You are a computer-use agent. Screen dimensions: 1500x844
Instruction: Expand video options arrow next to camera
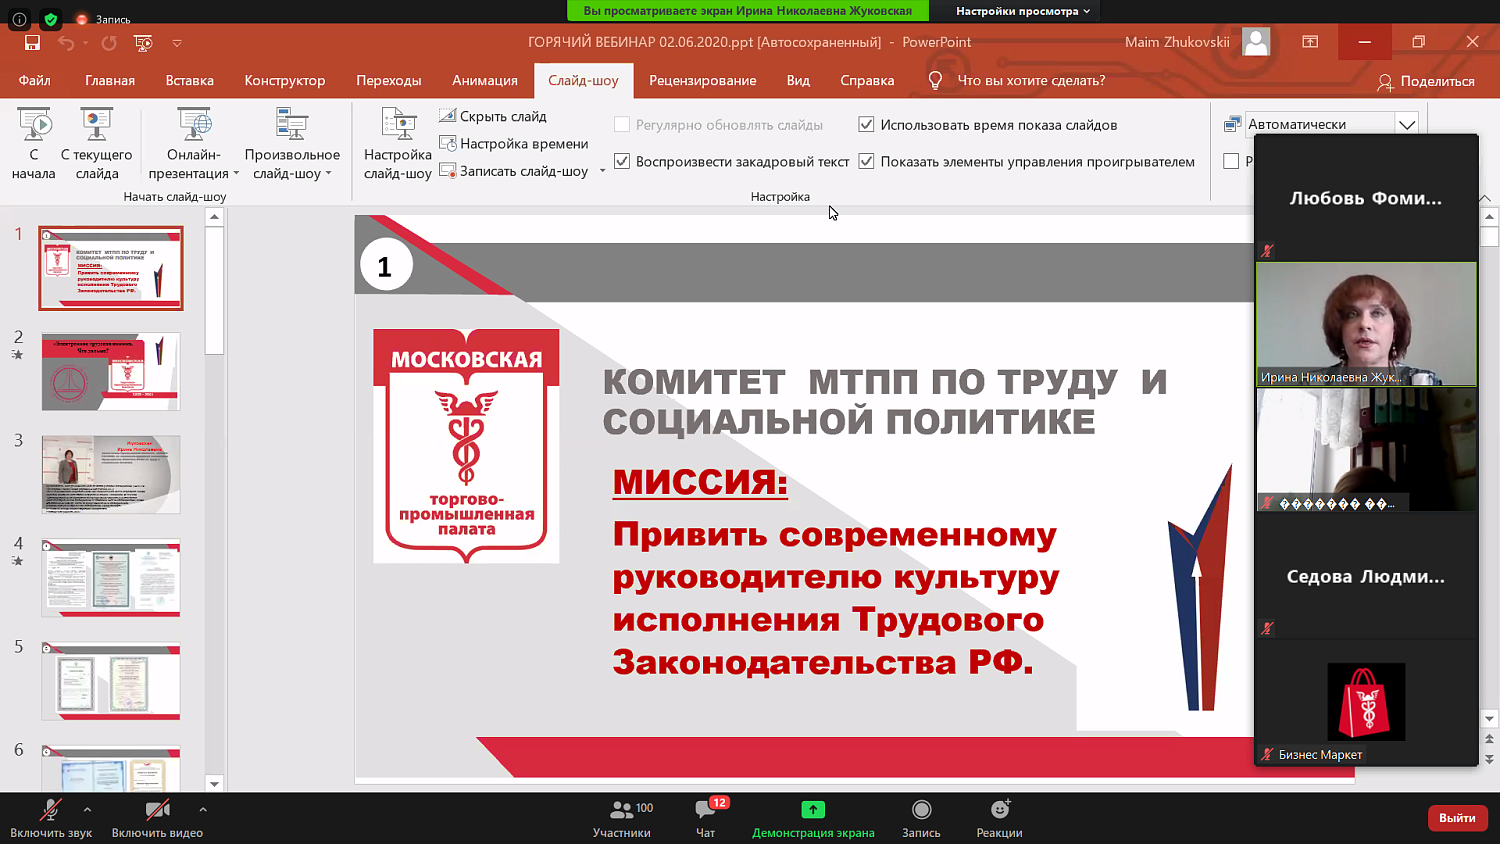tap(203, 809)
